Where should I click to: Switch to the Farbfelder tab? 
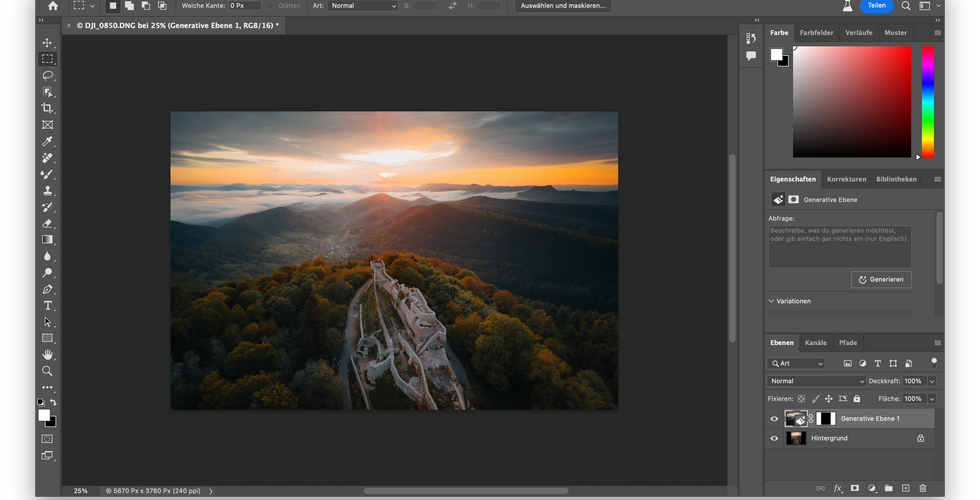pos(816,32)
